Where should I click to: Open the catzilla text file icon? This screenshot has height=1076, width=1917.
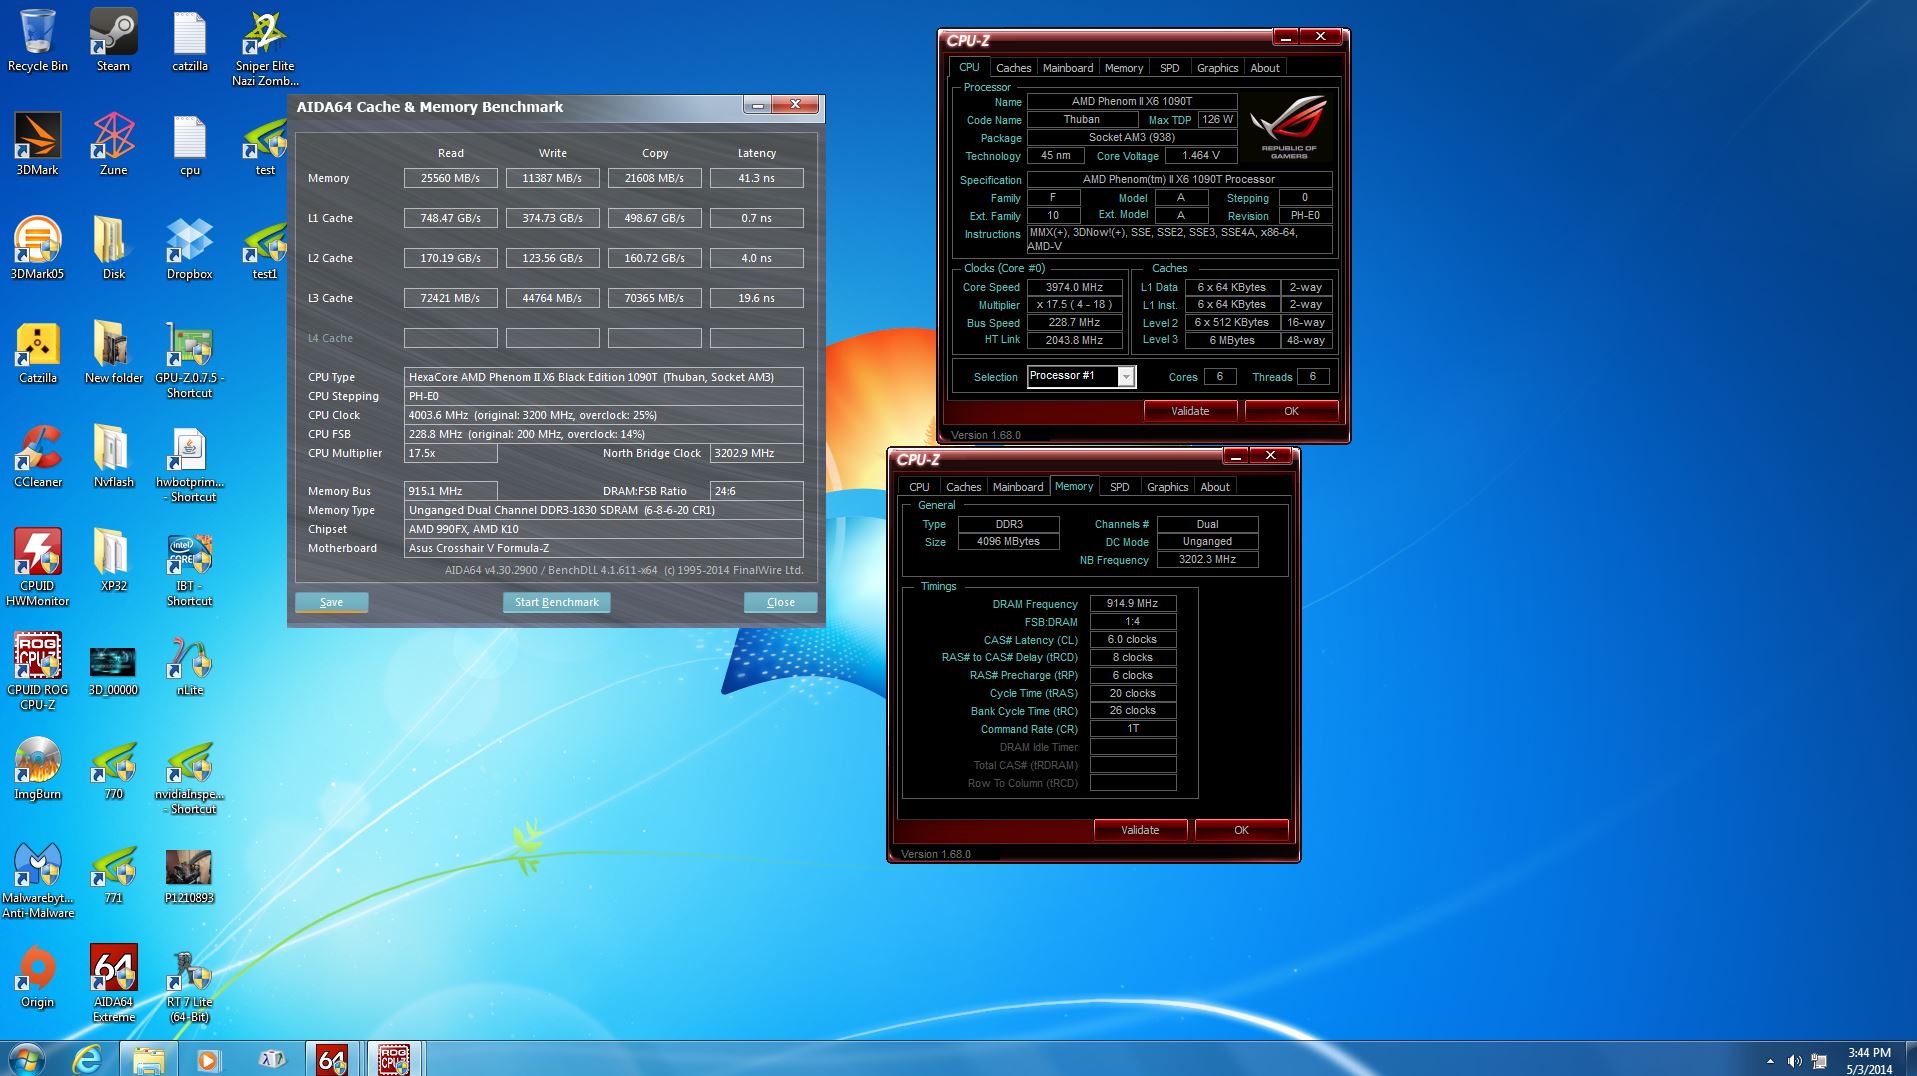(x=189, y=40)
